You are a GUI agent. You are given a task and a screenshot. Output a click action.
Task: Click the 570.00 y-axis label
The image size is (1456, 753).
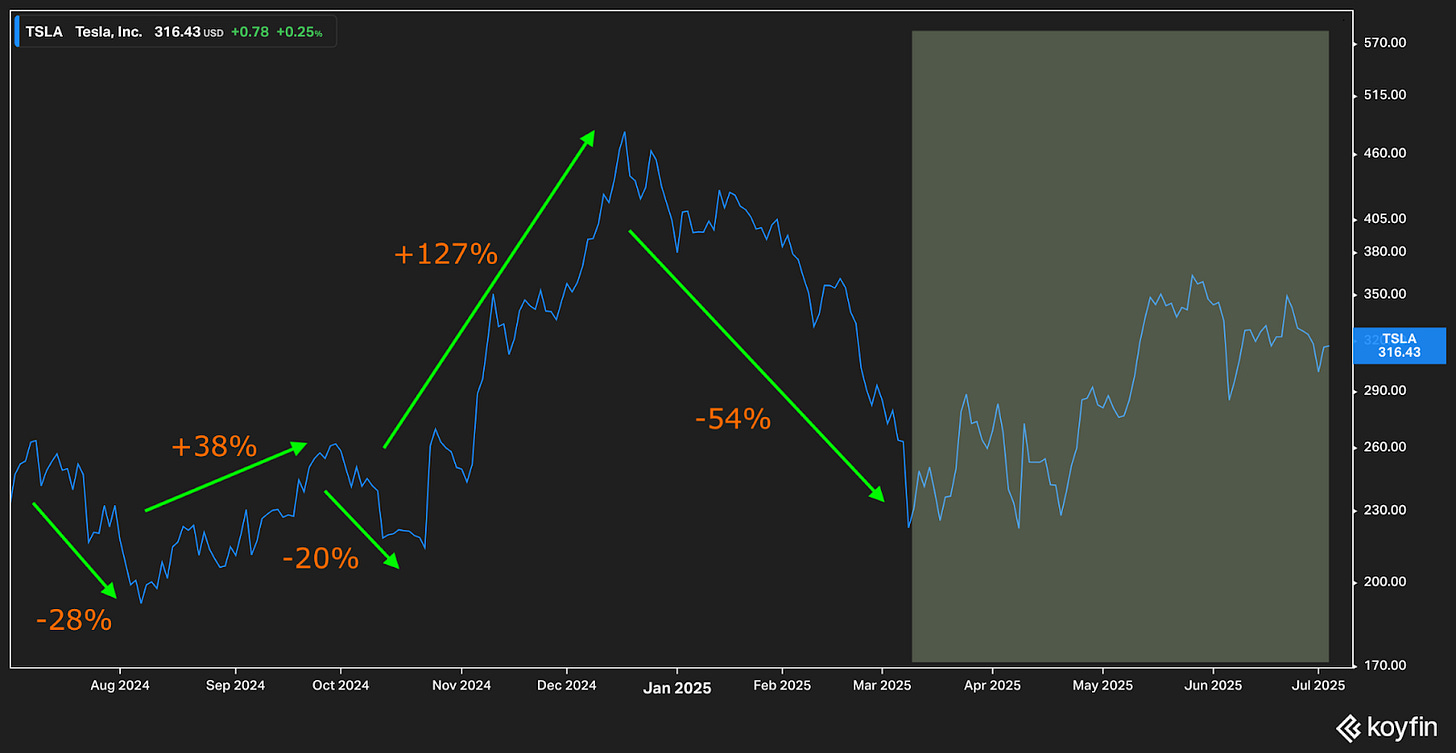pos(1385,43)
